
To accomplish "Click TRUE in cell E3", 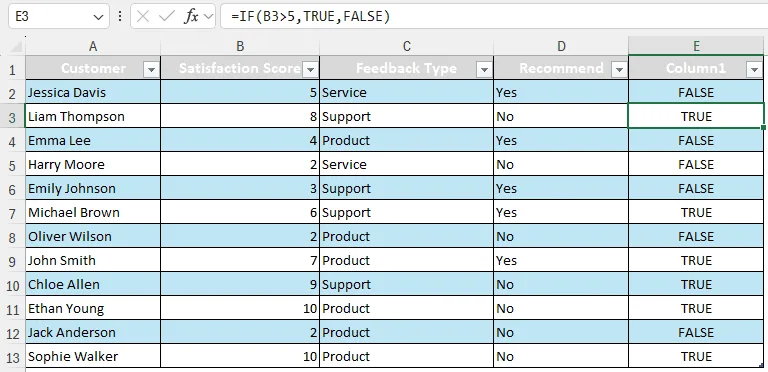I will coord(696,116).
